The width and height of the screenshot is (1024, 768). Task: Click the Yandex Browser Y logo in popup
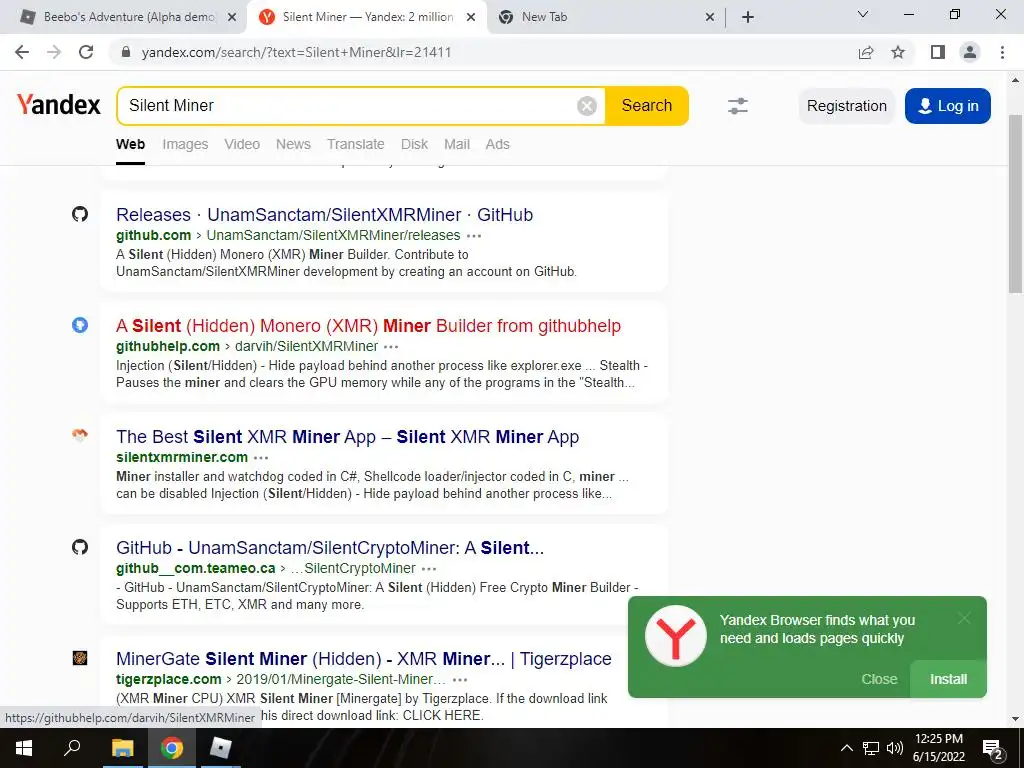675,636
